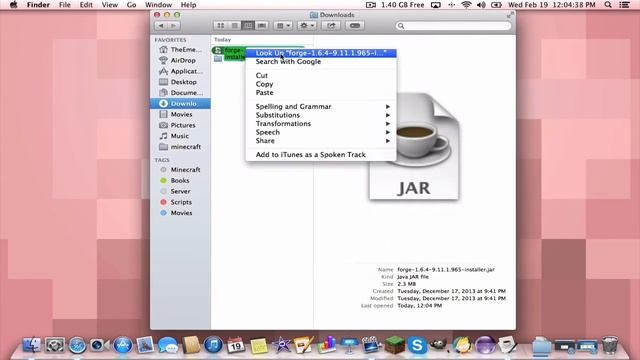The image size is (640, 360).
Task: Select Downloads in the sidebar
Action: 180,103
